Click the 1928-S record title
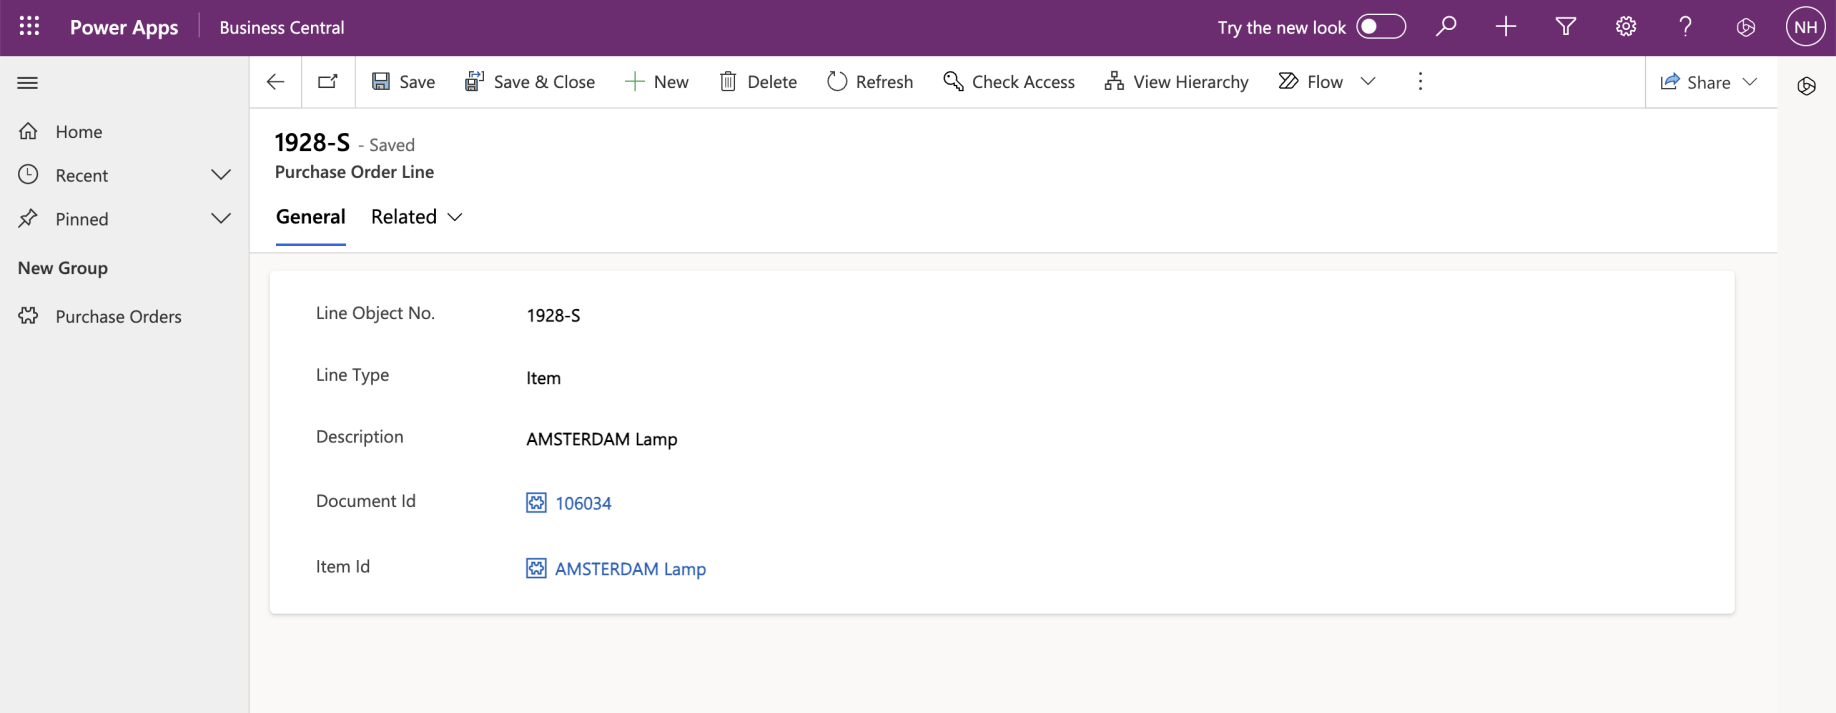The height and width of the screenshot is (713, 1836). click(x=312, y=143)
